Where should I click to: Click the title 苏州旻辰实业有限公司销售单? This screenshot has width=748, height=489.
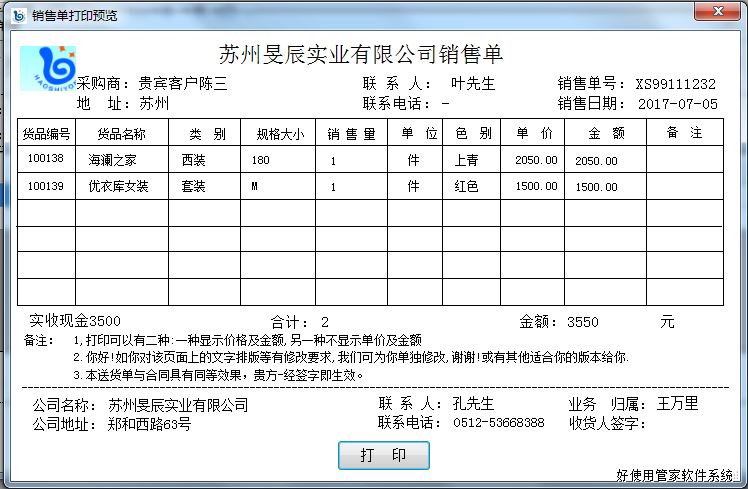[x=361, y=54]
